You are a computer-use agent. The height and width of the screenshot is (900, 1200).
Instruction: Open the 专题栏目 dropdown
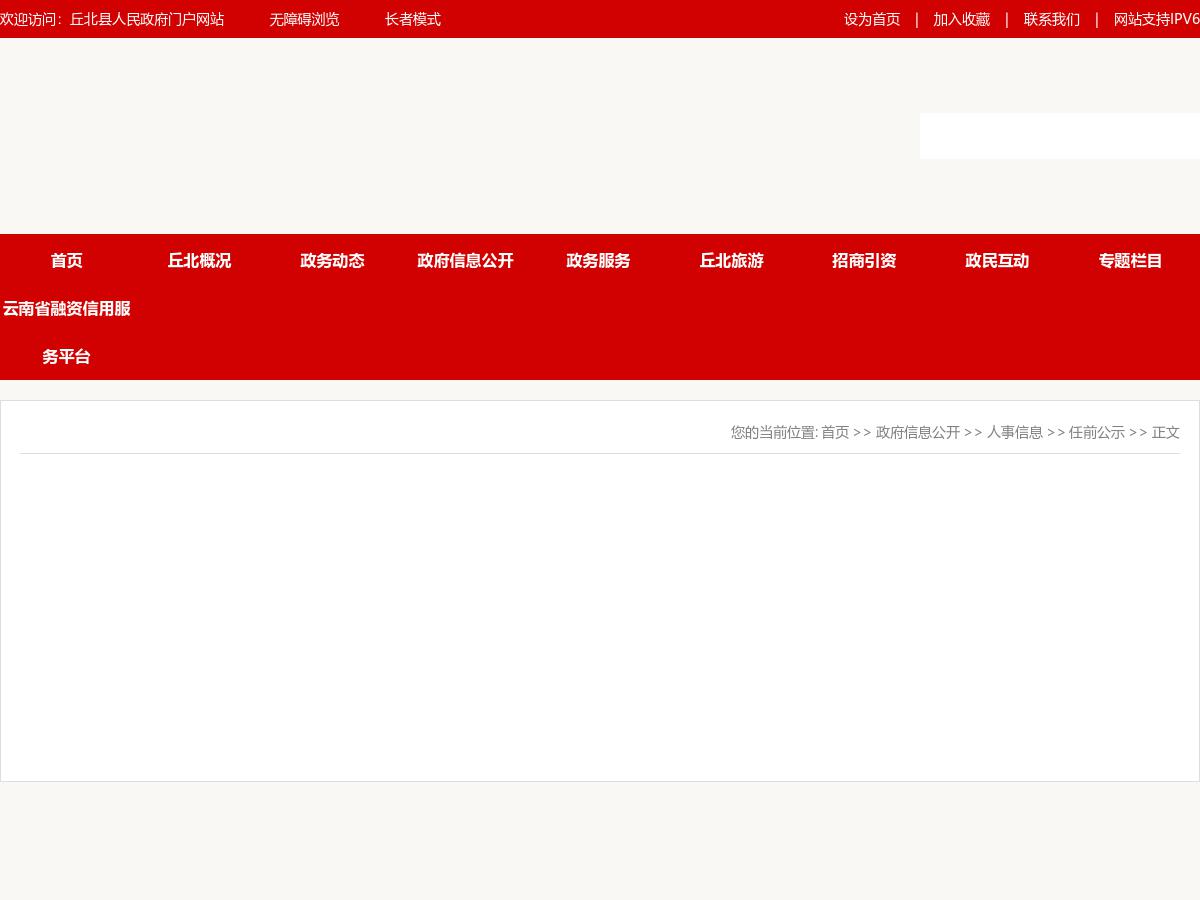coord(1130,260)
